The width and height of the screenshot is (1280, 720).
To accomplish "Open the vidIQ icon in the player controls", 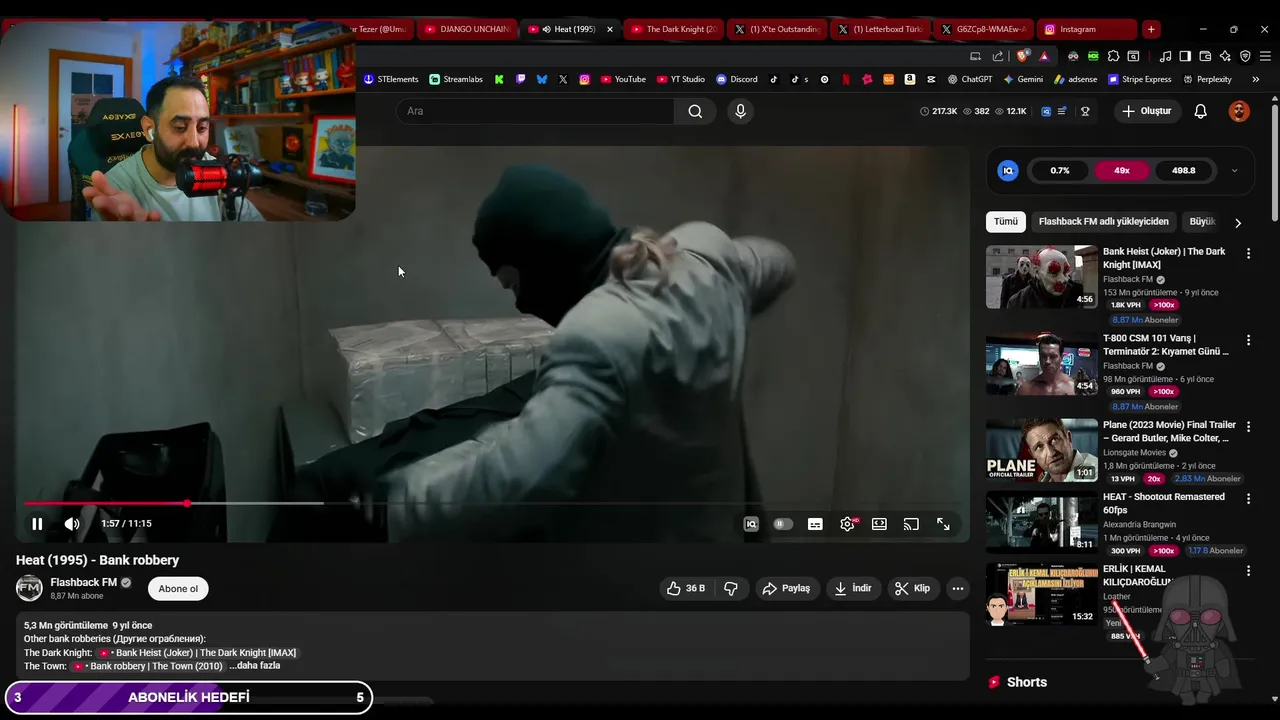I will tap(751, 524).
